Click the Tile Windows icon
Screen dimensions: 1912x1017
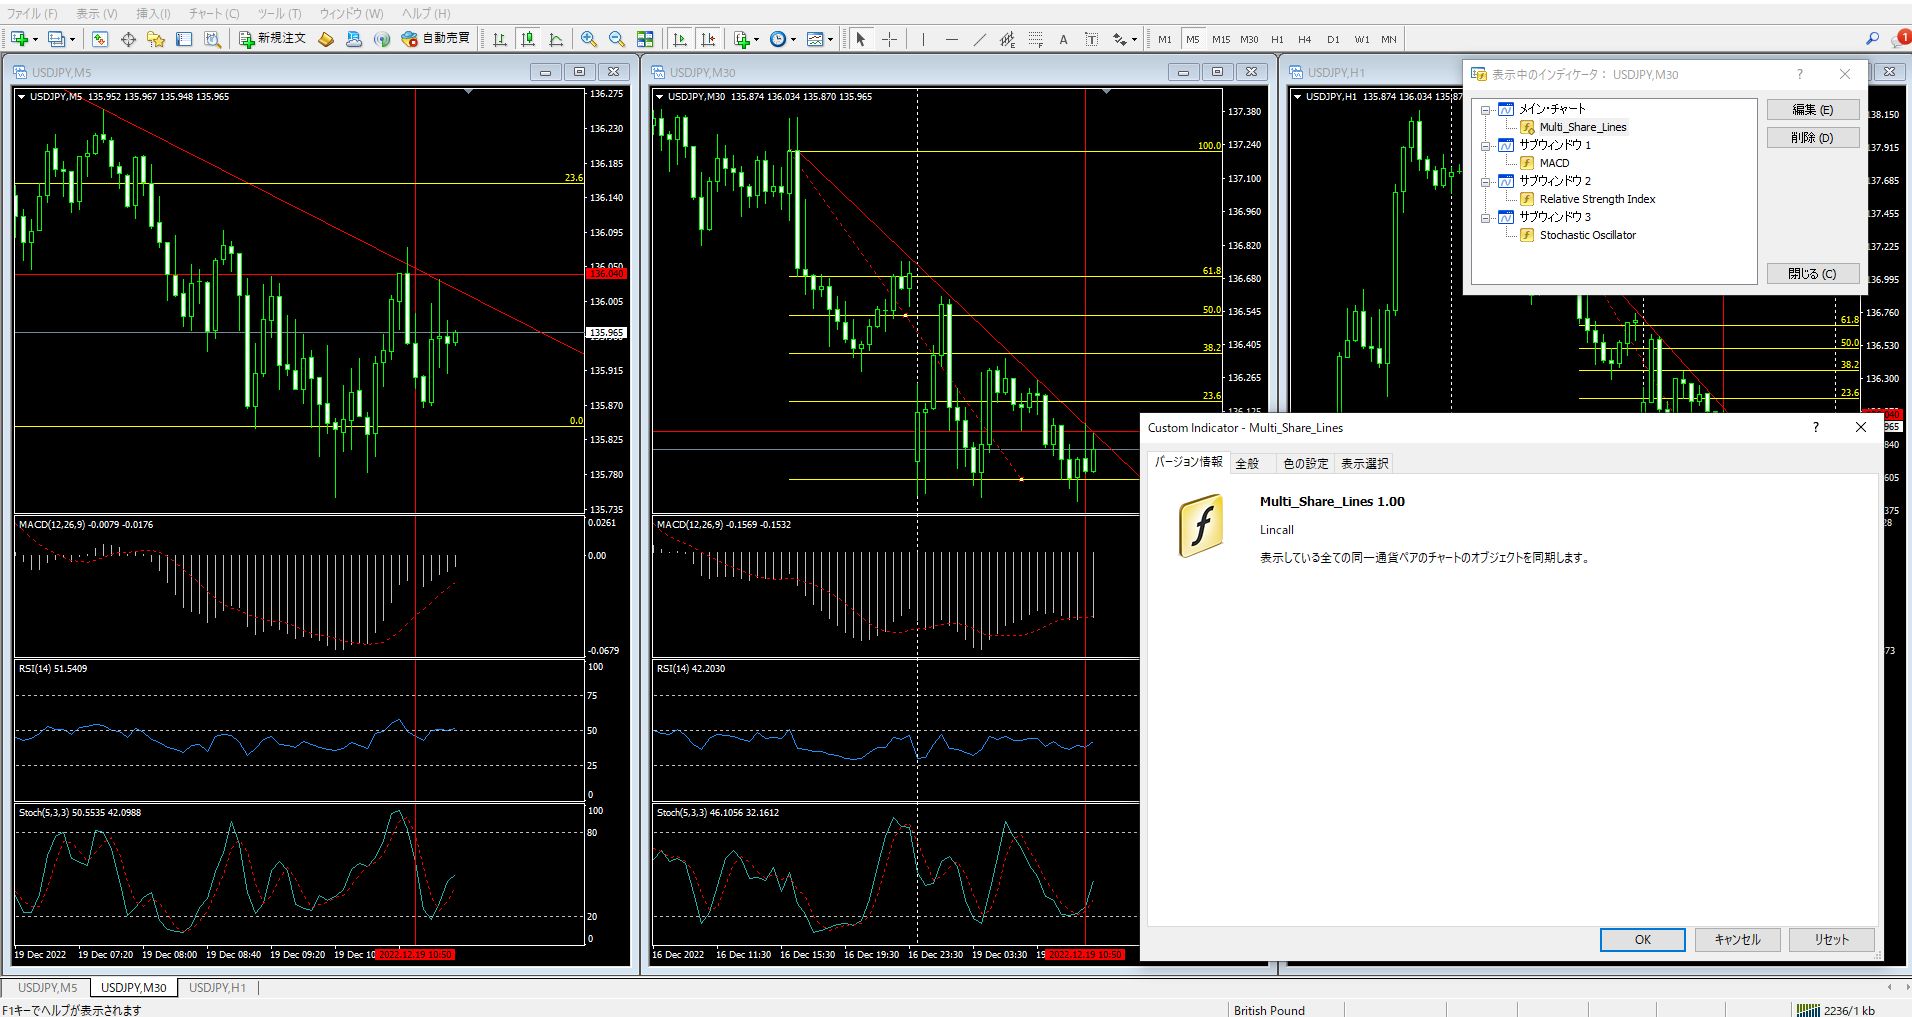pyautogui.click(x=645, y=39)
